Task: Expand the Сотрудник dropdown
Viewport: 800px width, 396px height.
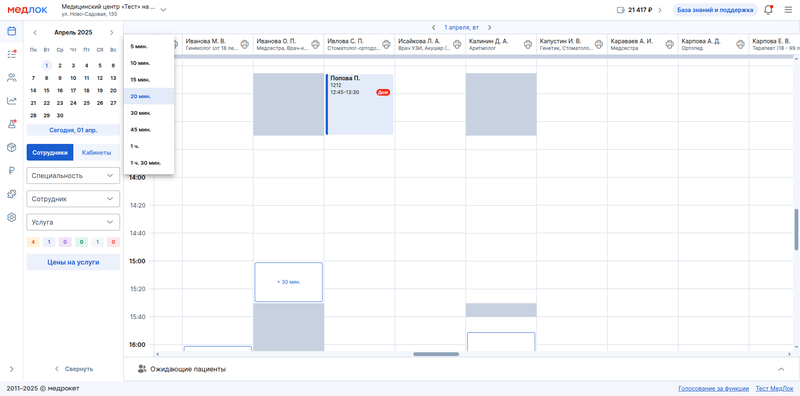Action: 73,199
